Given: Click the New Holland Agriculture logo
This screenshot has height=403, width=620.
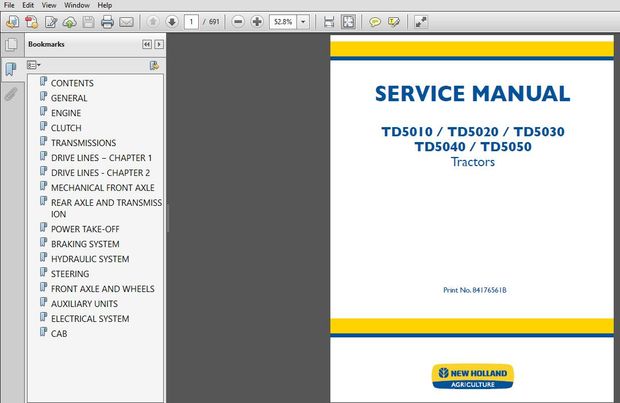Looking at the screenshot, I should point(473,376).
